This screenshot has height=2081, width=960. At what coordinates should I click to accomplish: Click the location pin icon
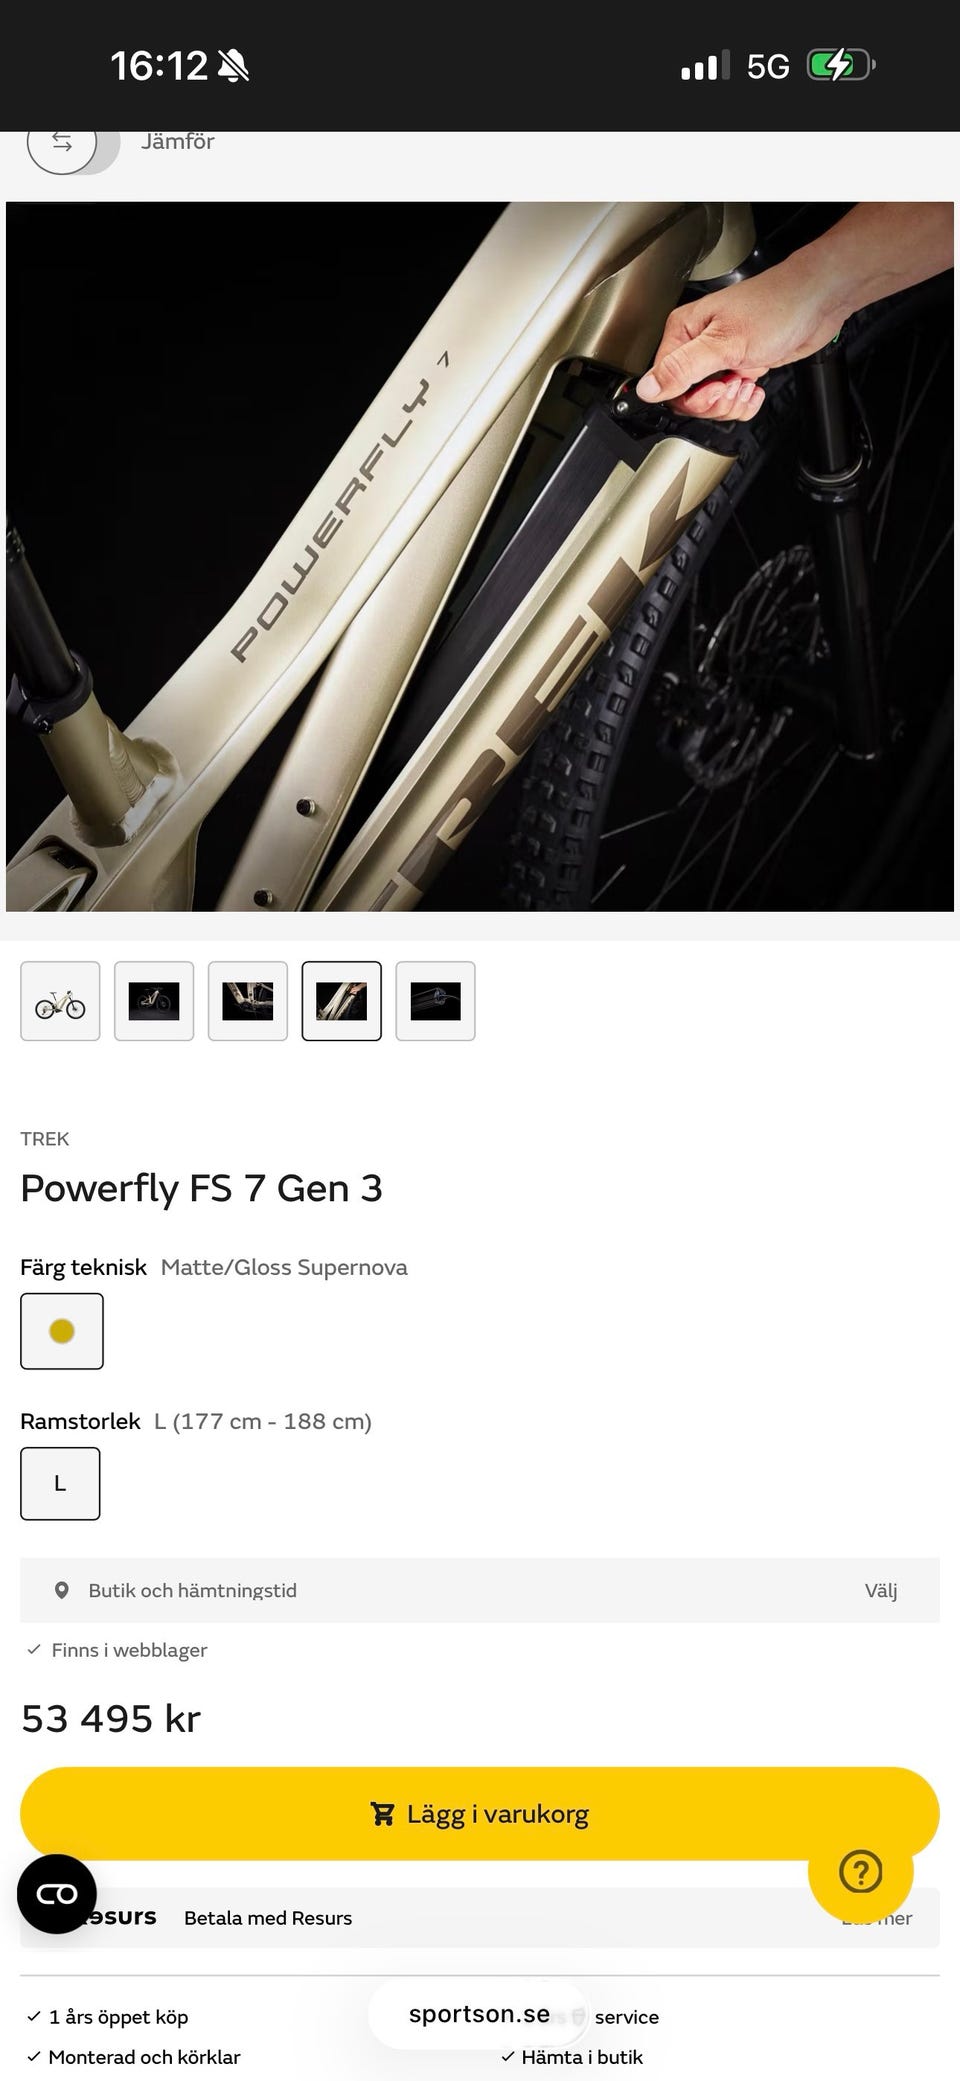coord(62,1590)
